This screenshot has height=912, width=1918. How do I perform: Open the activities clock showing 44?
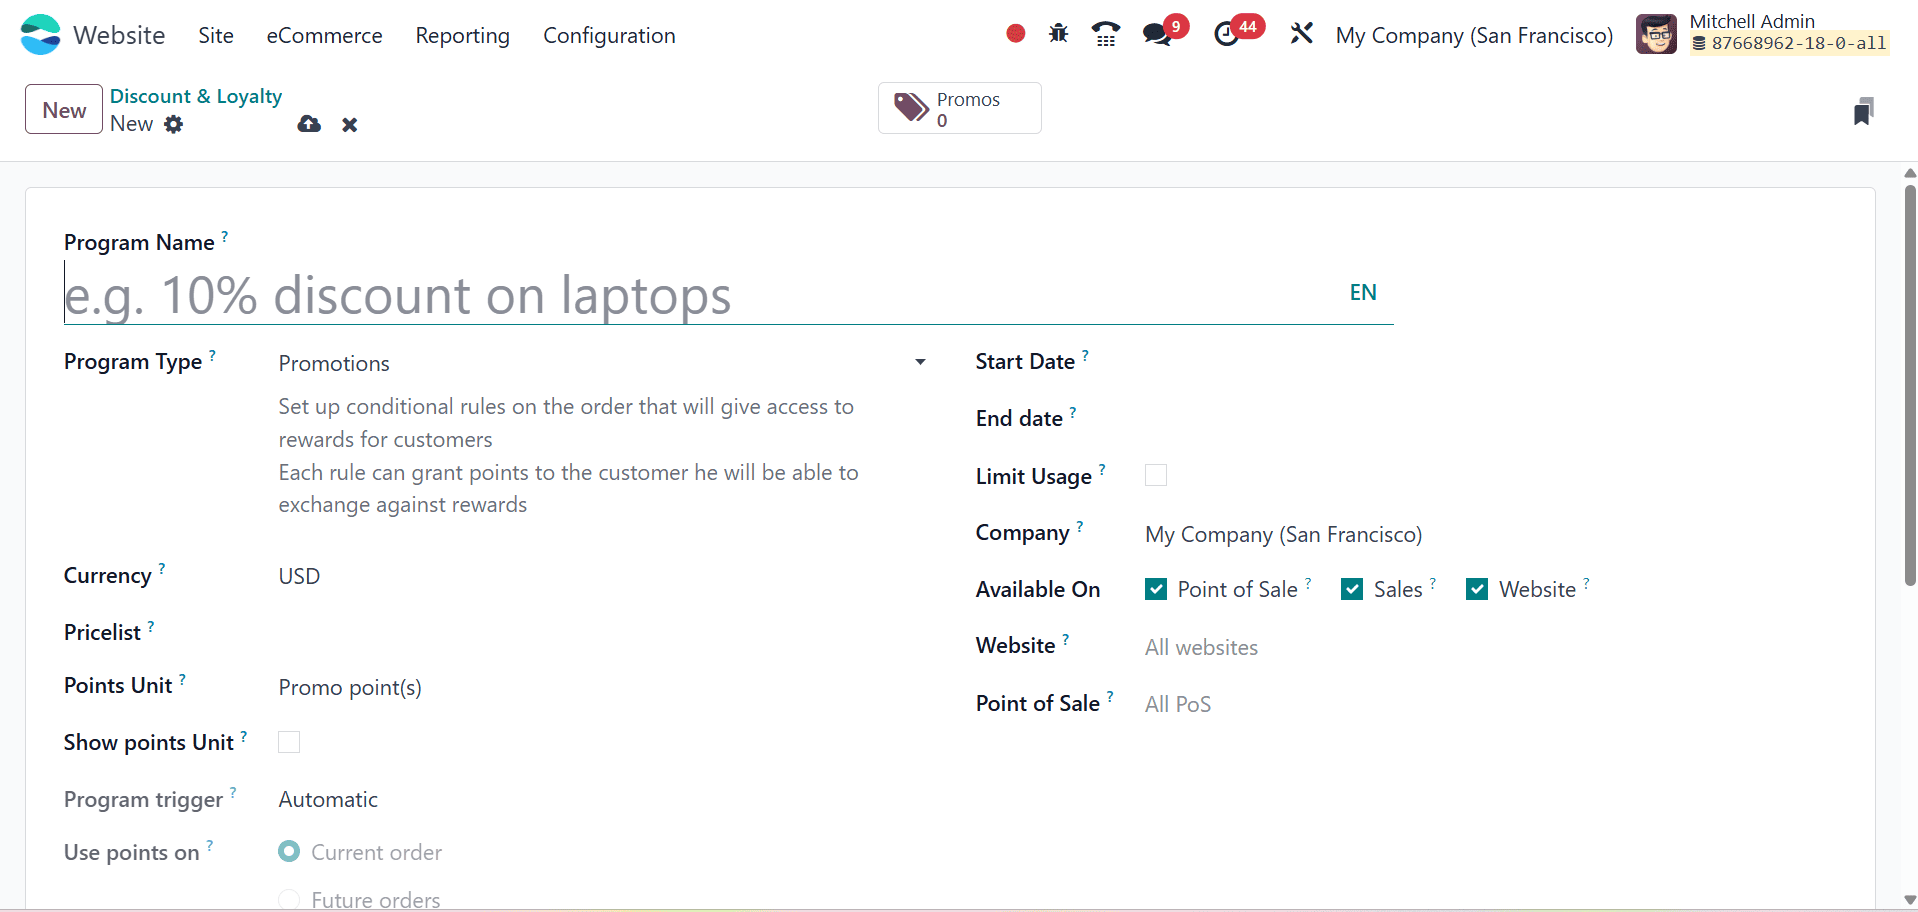click(x=1228, y=33)
